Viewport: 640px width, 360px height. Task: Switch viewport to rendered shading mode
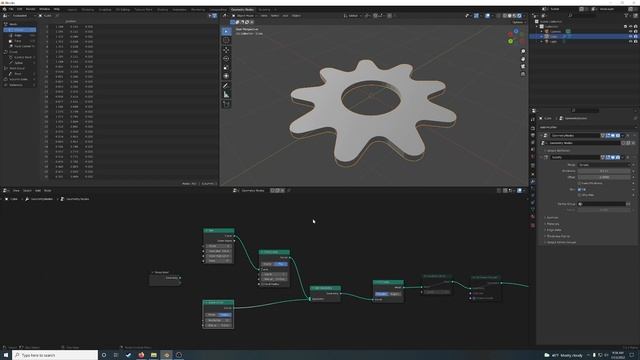(x=519, y=16)
